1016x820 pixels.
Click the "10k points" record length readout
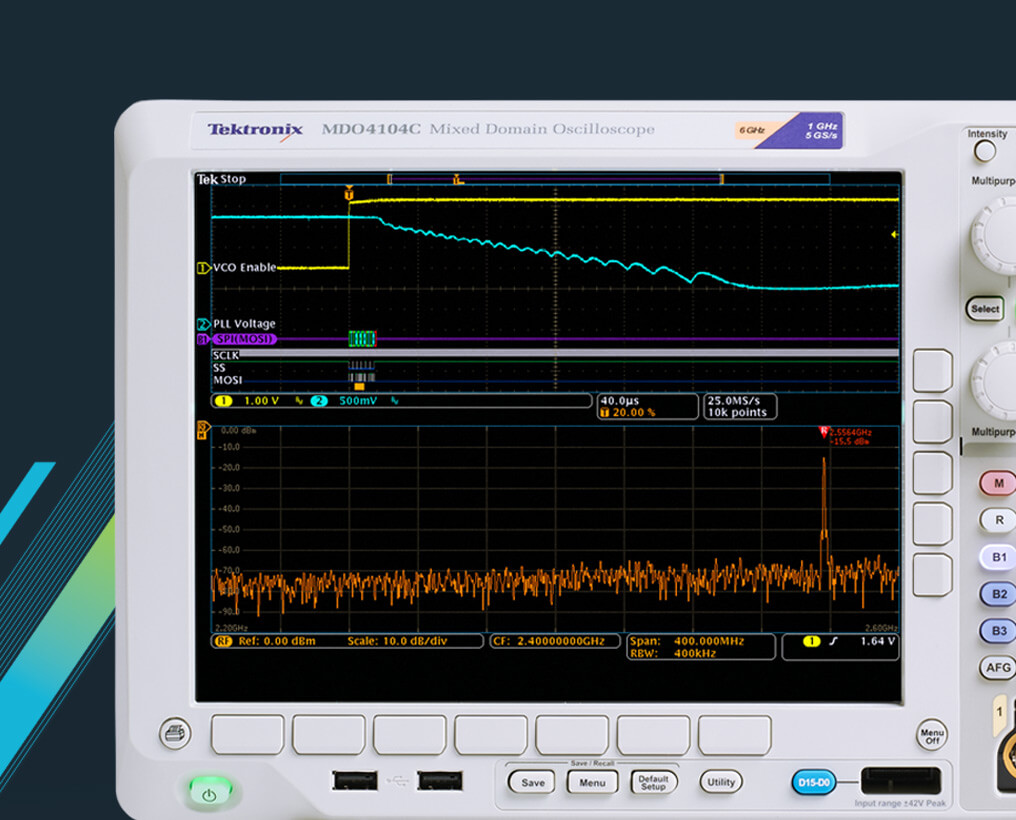(x=737, y=413)
